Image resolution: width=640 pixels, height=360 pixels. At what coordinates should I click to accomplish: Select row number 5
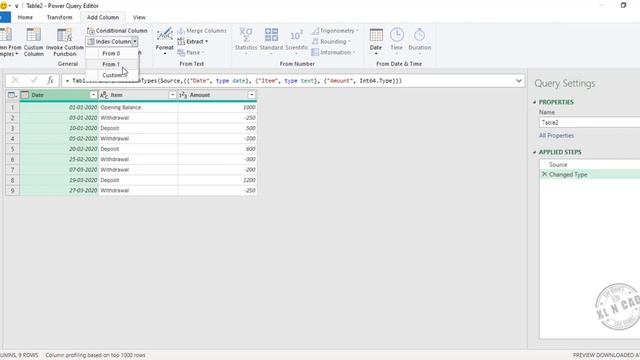(13, 149)
